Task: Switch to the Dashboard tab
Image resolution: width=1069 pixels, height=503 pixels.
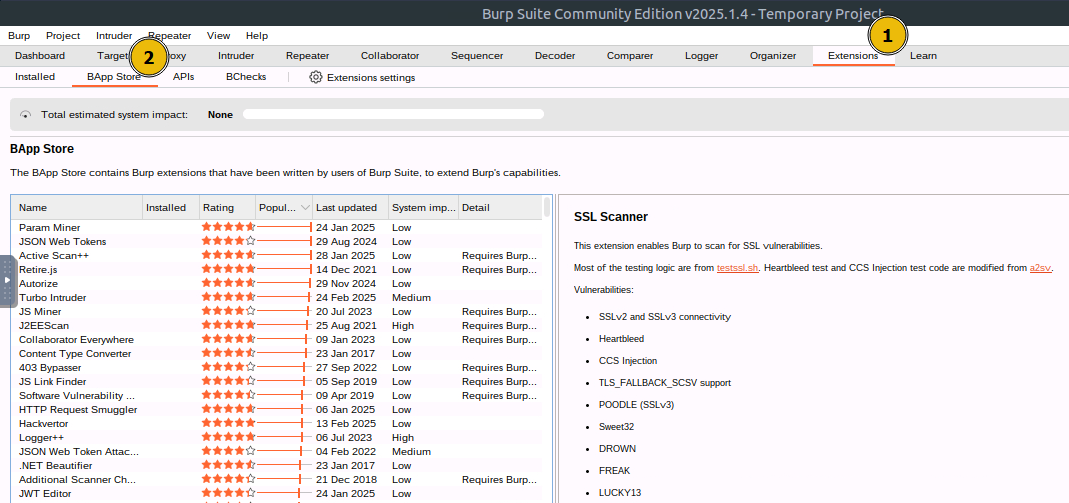Action: click(x=40, y=56)
